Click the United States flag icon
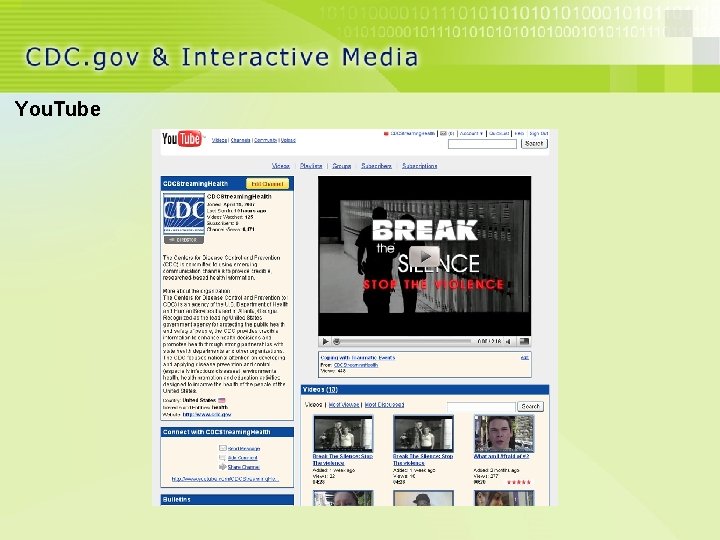Image resolution: width=720 pixels, height=540 pixels. [x=222, y=400]
